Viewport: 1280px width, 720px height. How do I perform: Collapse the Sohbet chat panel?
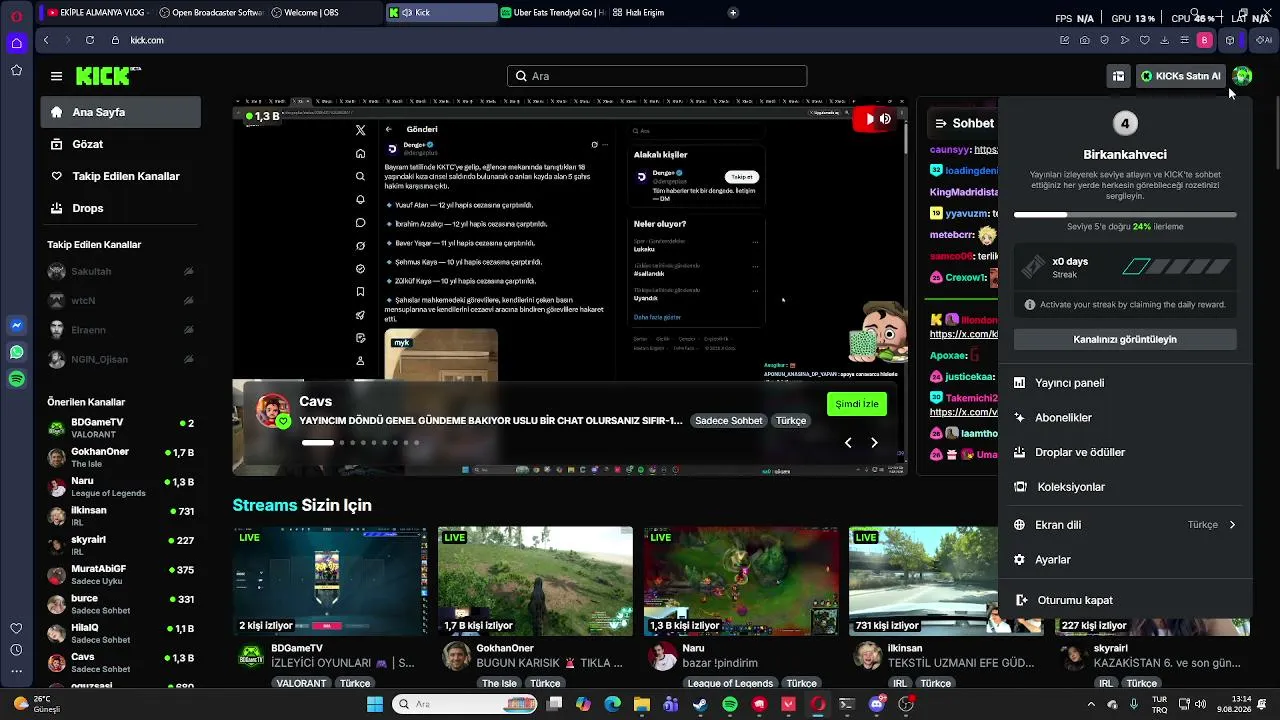[940, 123]
